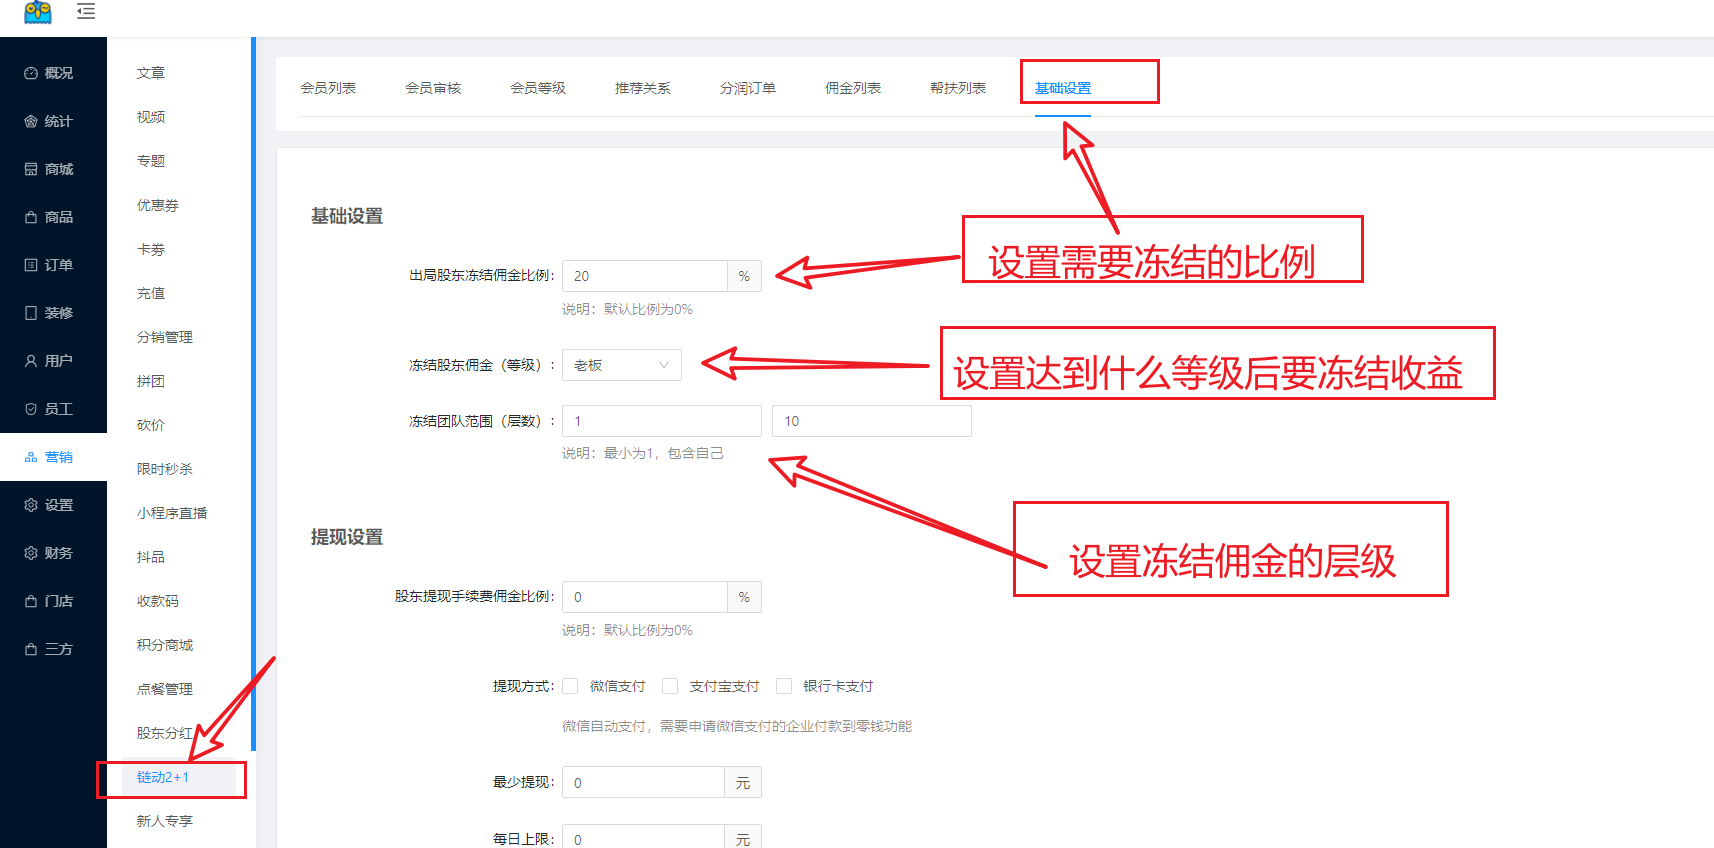Viewport: 1714px width, 848px height.
Task: Open the 商城 mall sidebar icon
Action: pyautogui.click(x=31, y=169)
